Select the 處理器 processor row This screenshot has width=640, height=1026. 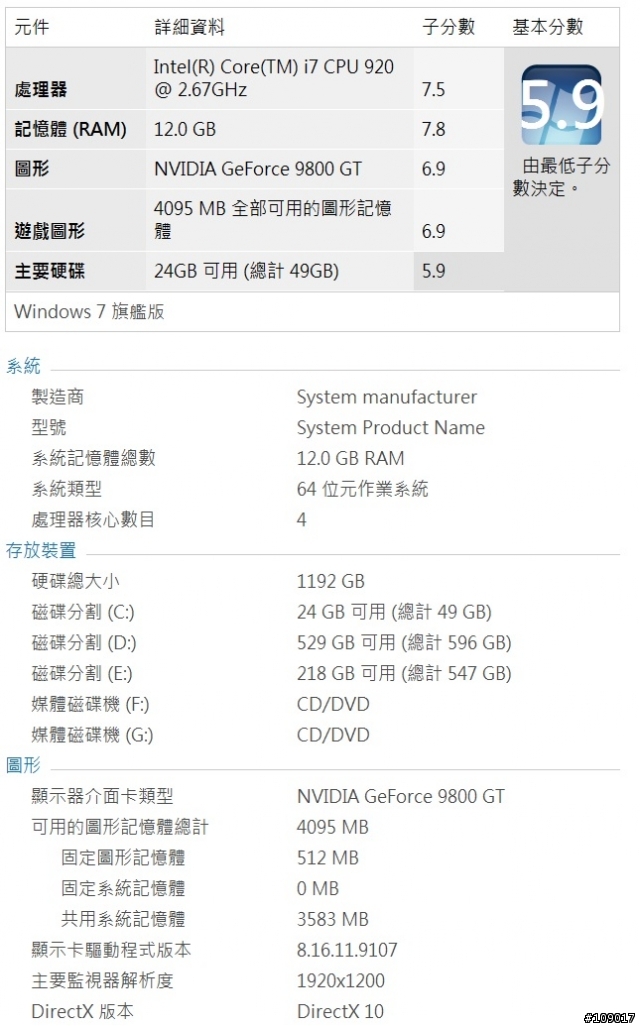(x=255, y=78)
